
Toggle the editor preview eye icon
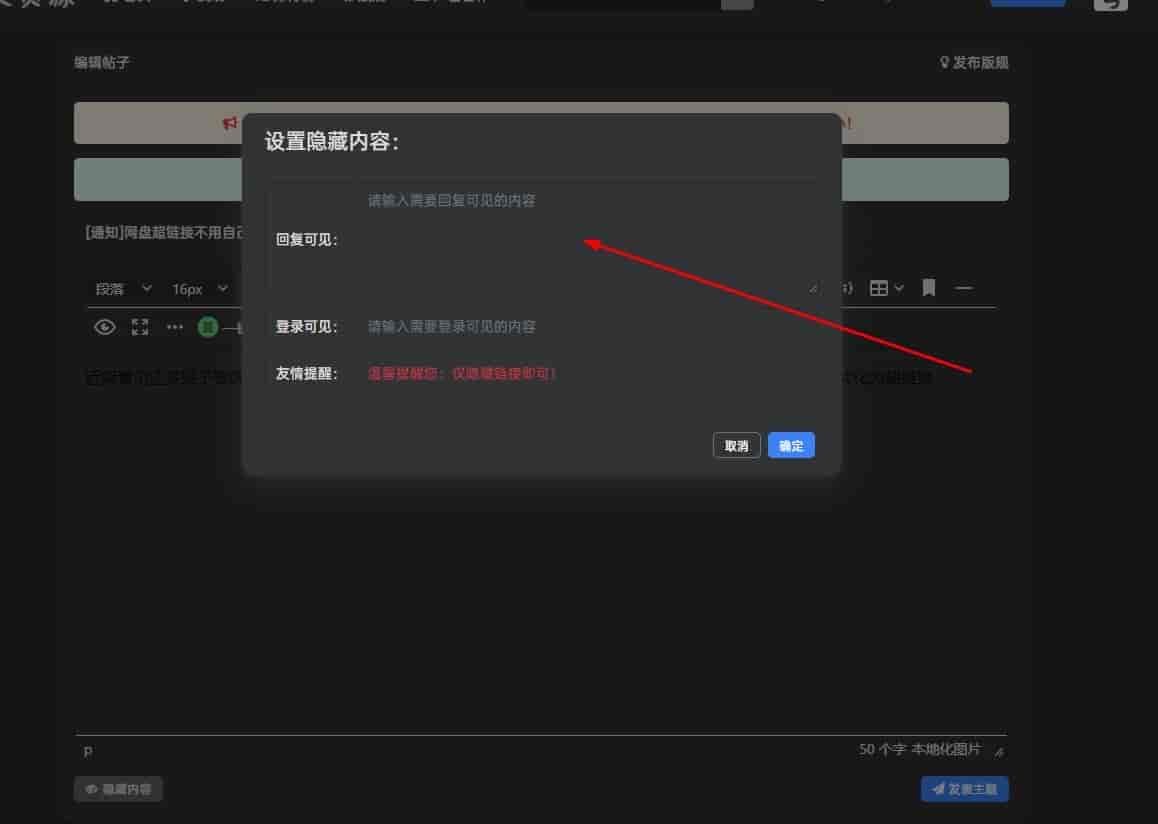pos(104,327)
